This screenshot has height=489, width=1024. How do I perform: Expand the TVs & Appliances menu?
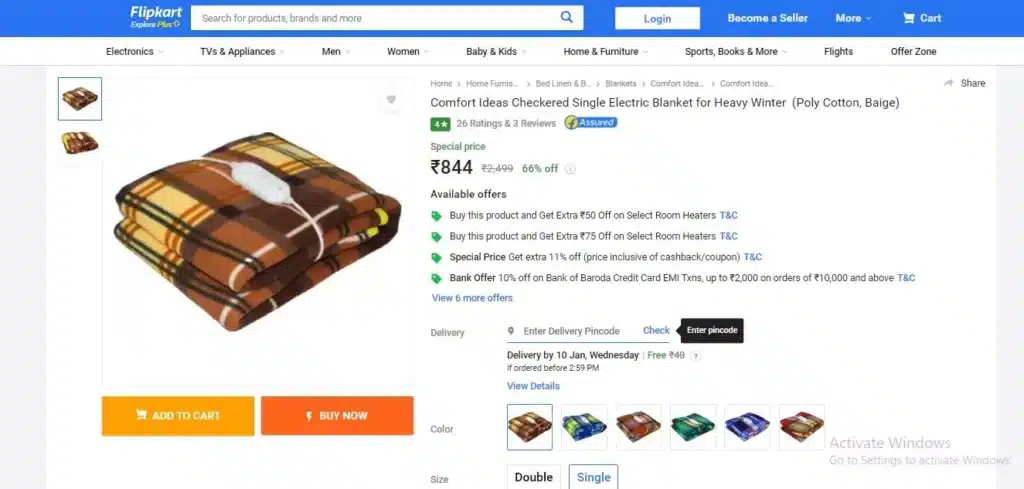242,52
